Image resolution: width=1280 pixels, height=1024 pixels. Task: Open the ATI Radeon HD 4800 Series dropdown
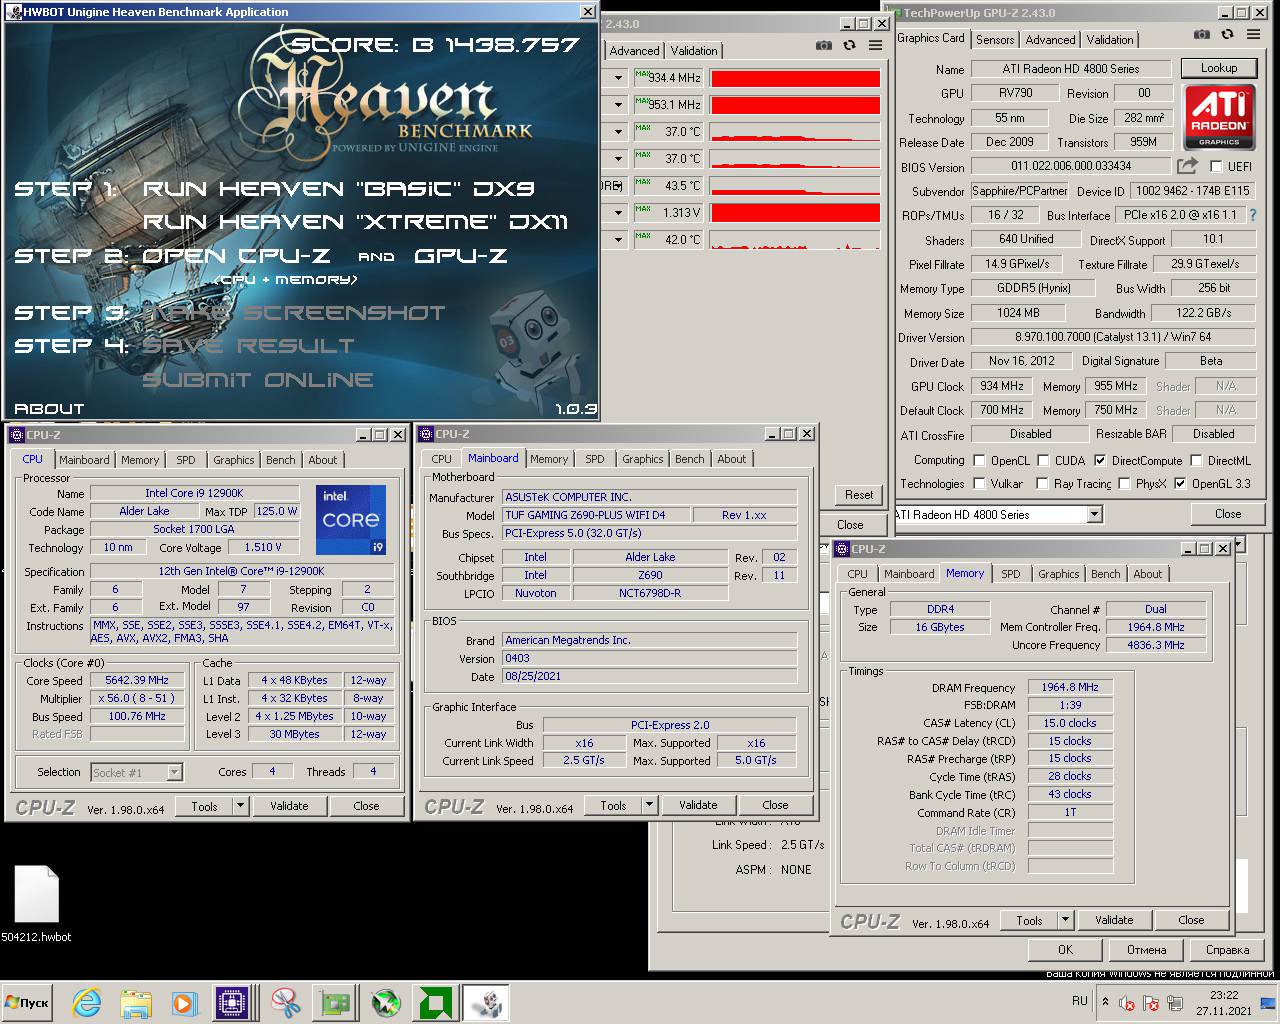(1094, 515)
